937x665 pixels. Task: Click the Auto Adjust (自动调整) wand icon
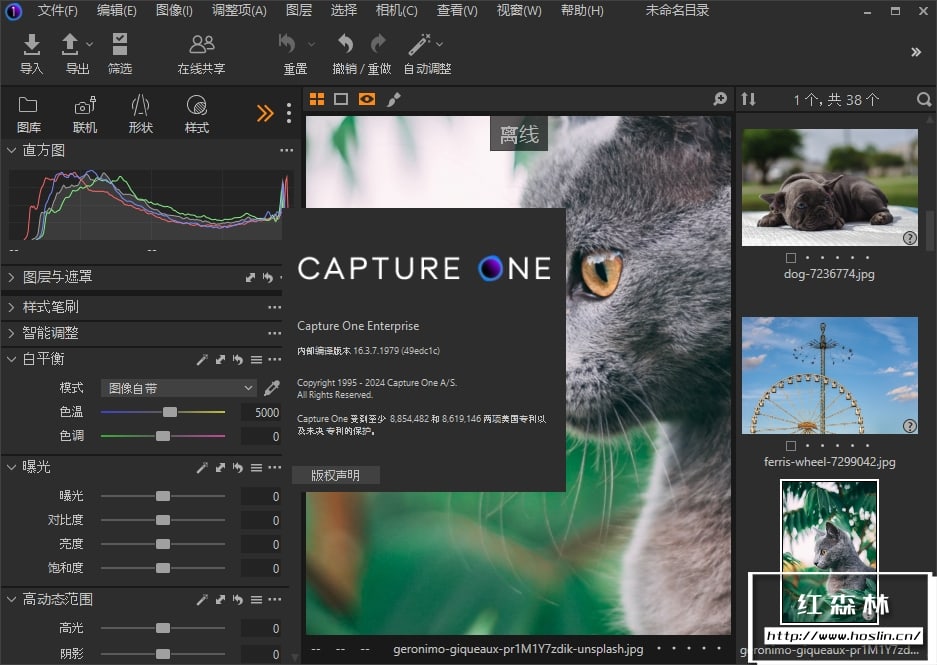coord(420,45)
